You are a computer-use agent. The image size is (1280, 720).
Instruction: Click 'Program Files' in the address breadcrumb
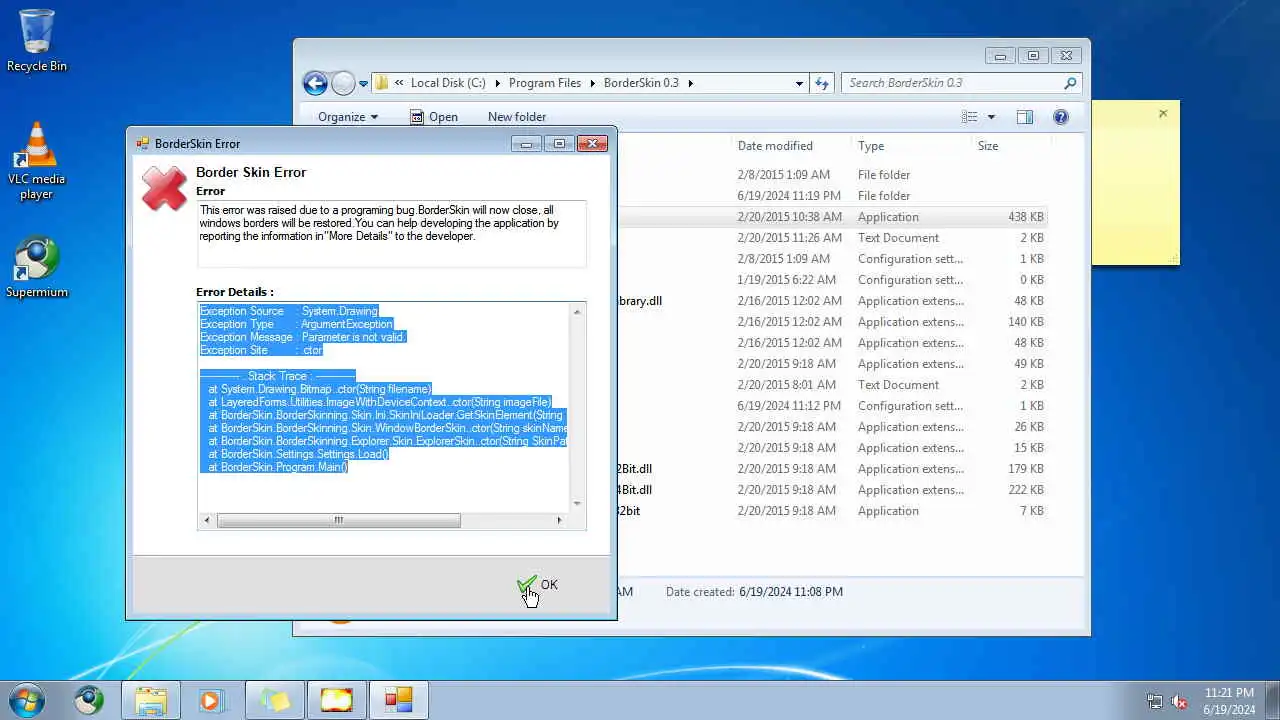[545, 83]
